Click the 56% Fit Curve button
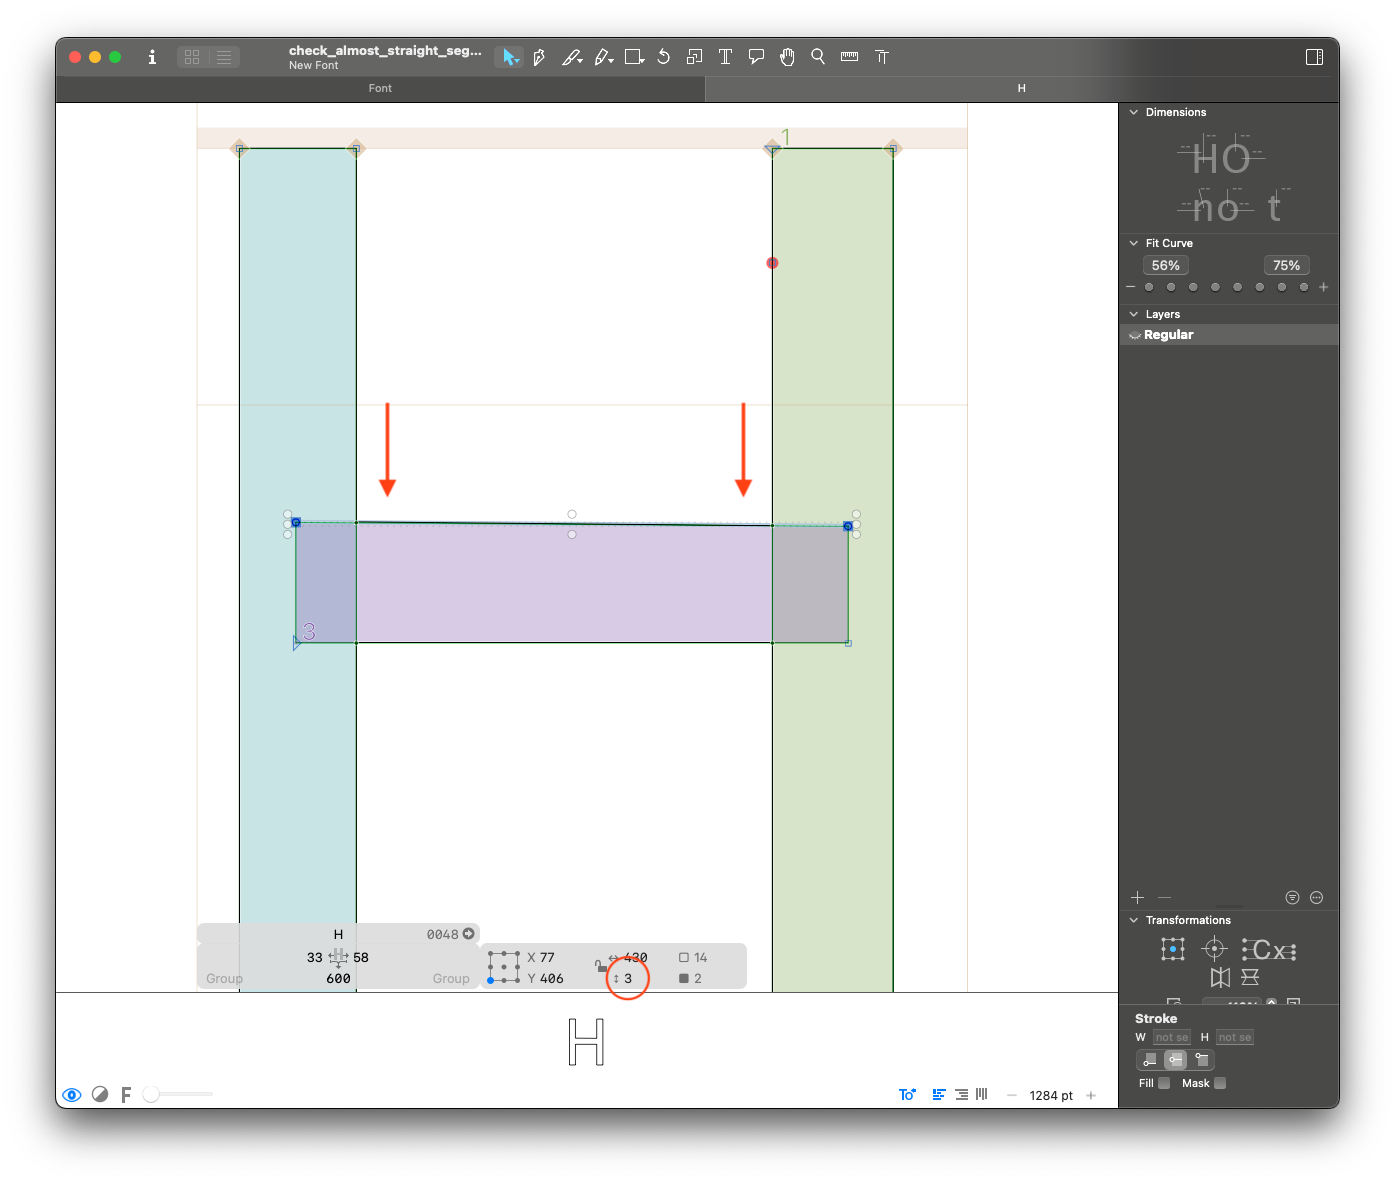Image resolution: width=1395 pixels, height=1182 pixels. click(x=1165, y=265)
